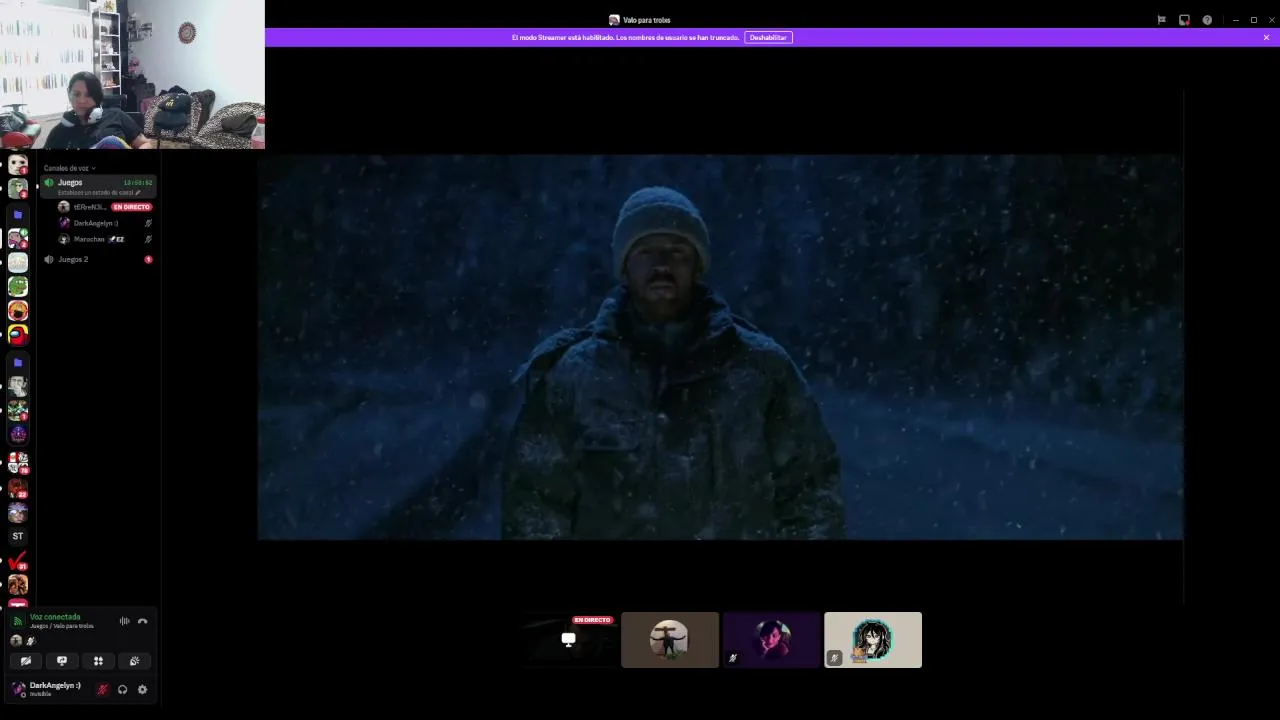Open the red checkmark server icon
Viewport: 1280px width, 720px height.
(x=18, y=562)
